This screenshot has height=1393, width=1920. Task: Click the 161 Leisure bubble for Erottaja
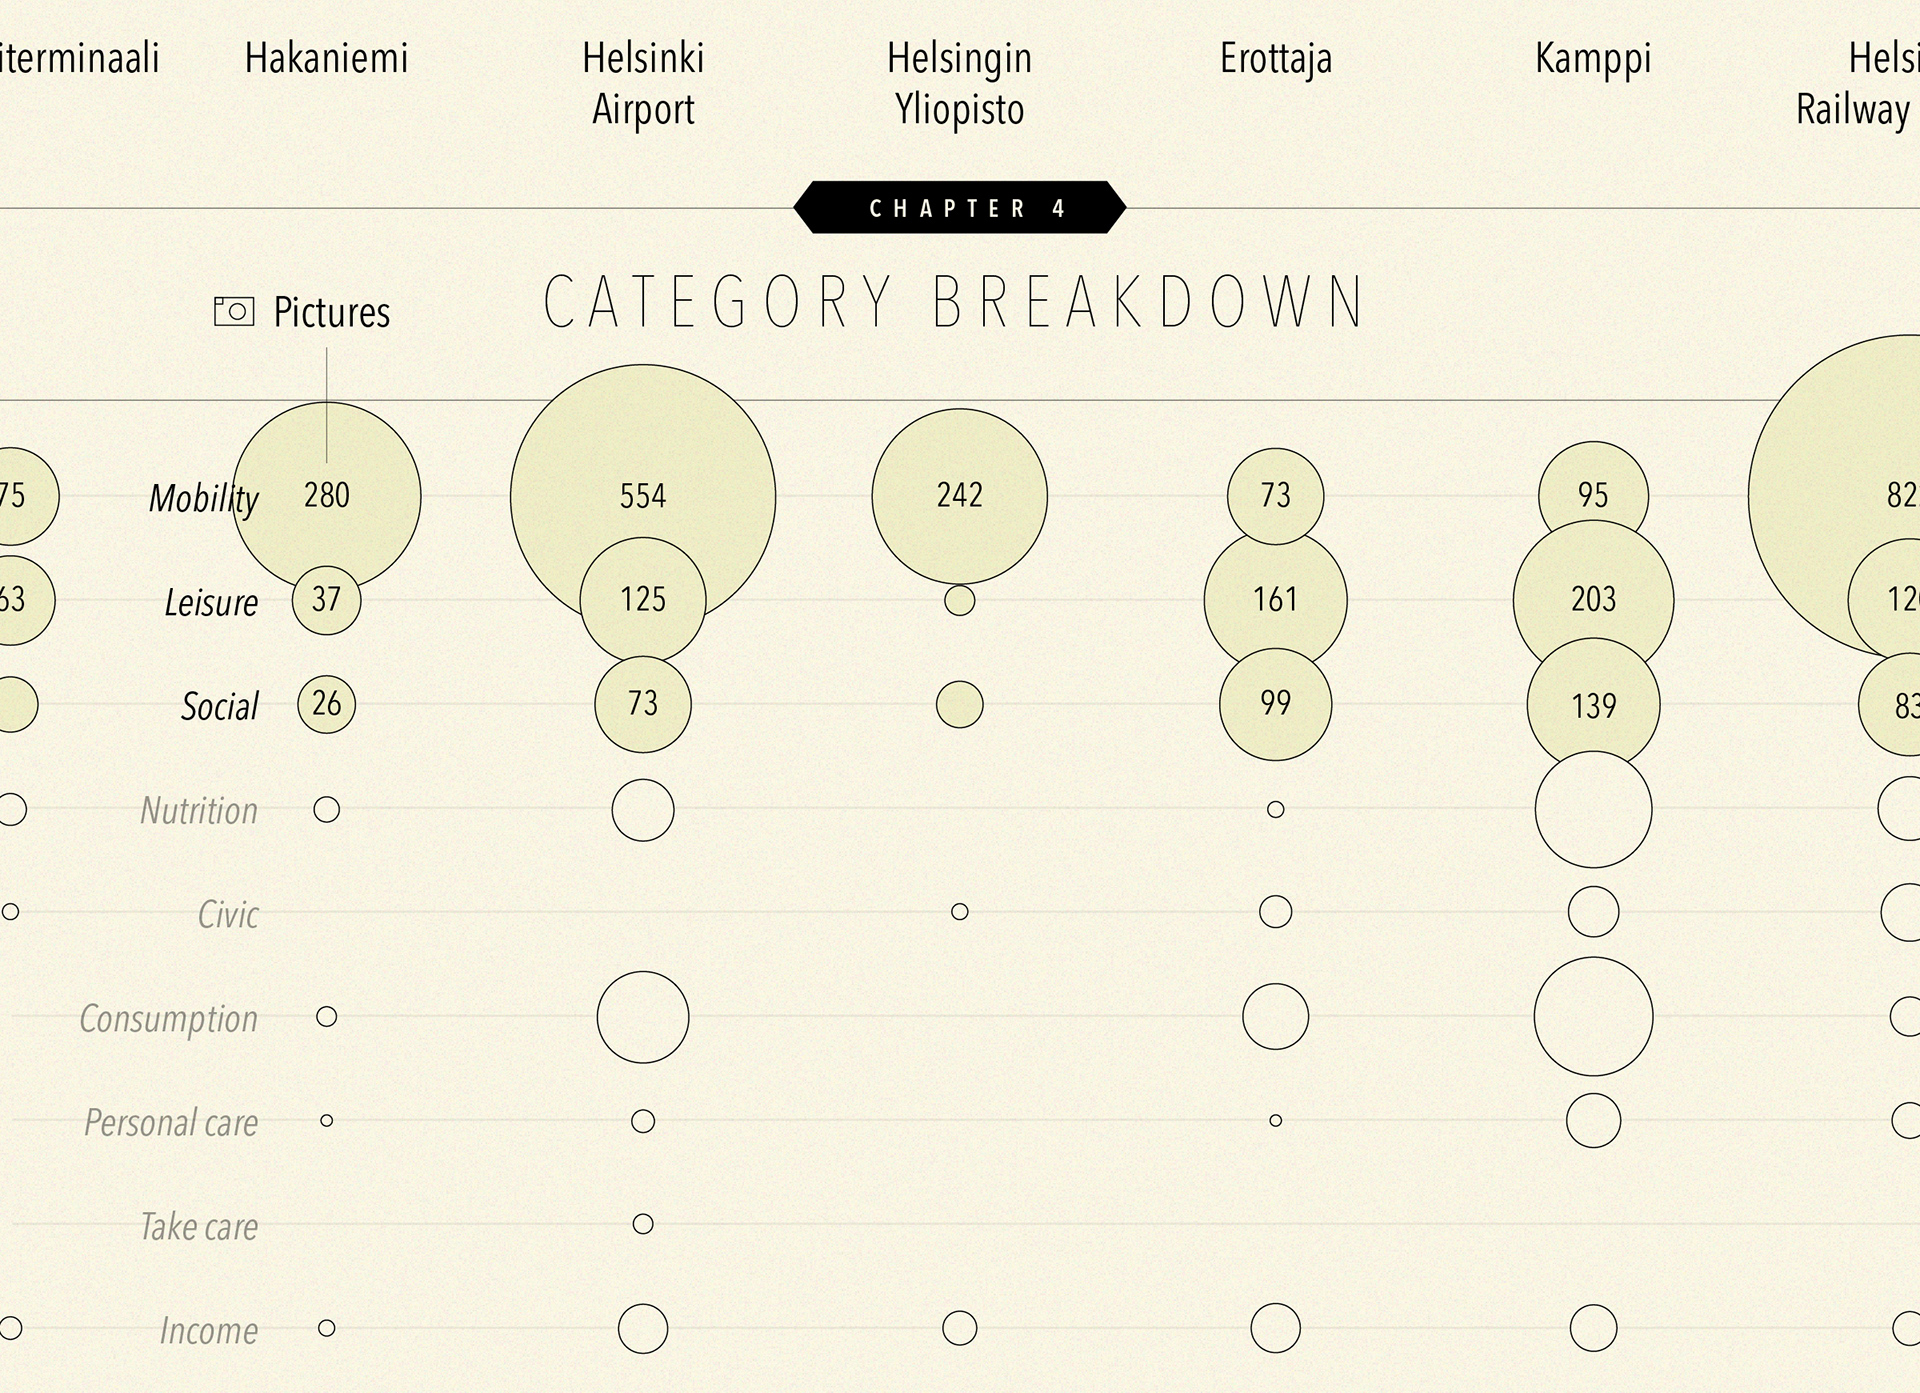1275,598
